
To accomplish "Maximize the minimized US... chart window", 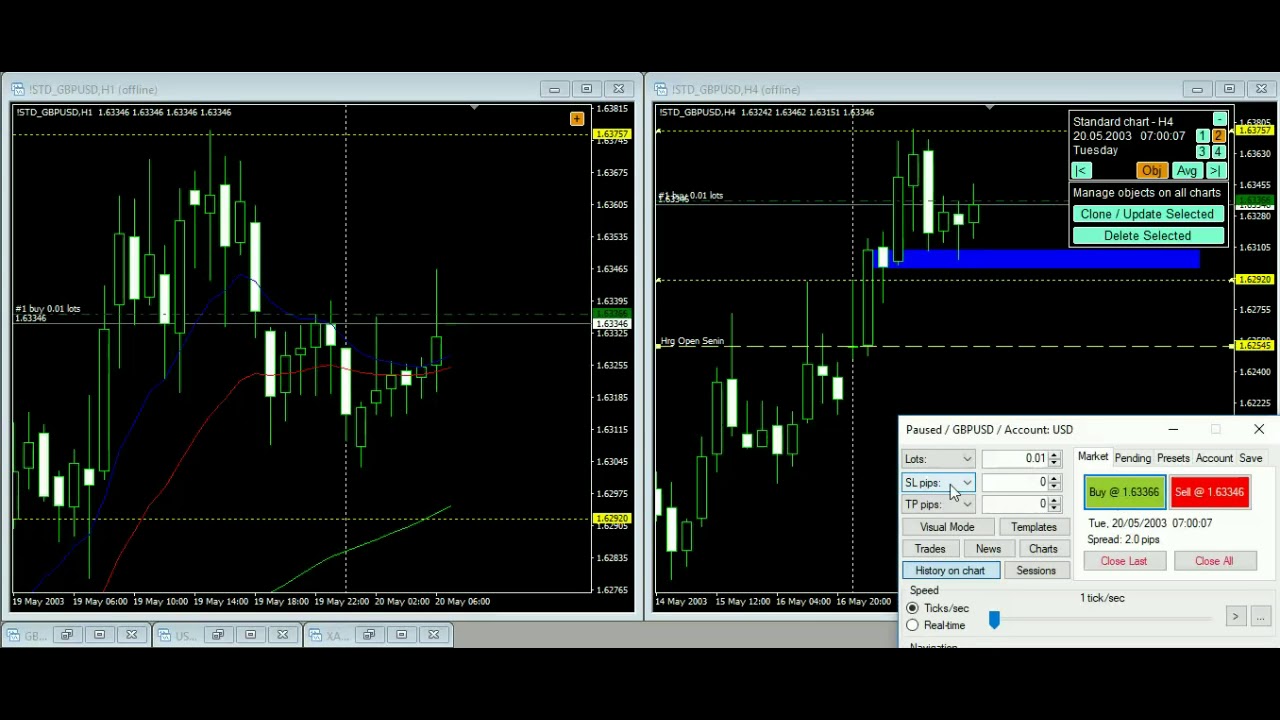I will (250, 635).
